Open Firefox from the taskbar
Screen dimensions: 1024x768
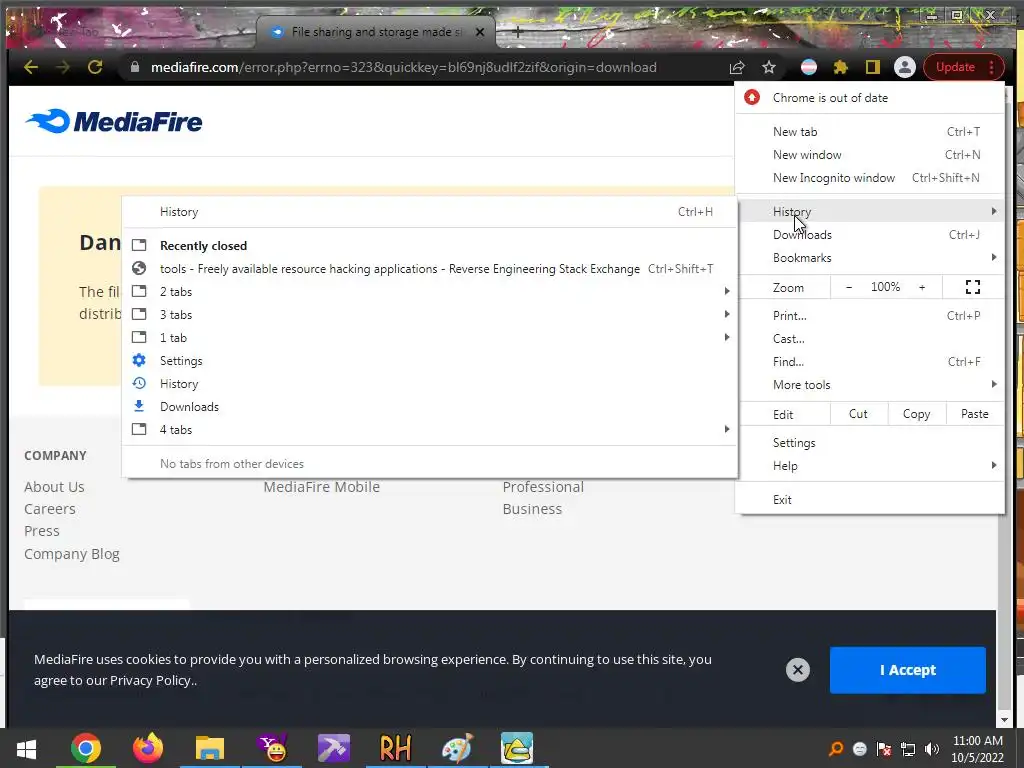tap(148, 748)
